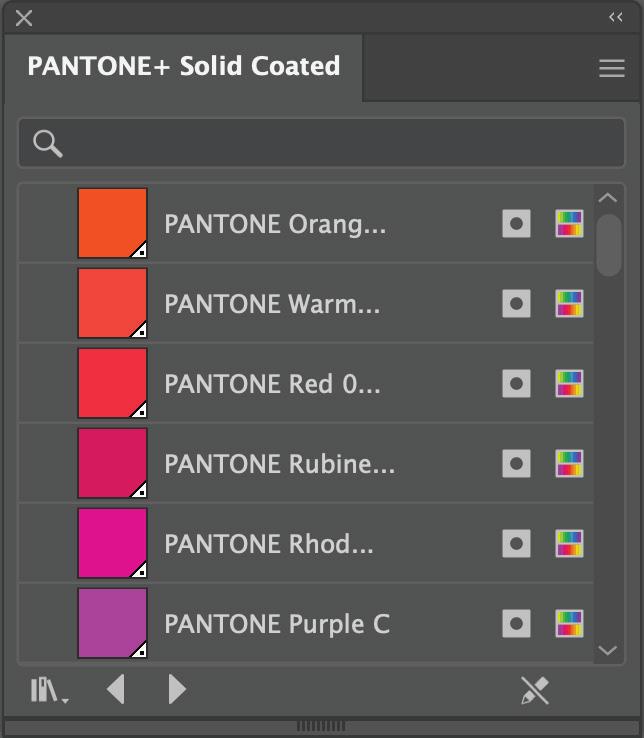Viewport: 644px width, 738px height.
Task: Open the panel hamburger menu
Action: coord(611,68)
